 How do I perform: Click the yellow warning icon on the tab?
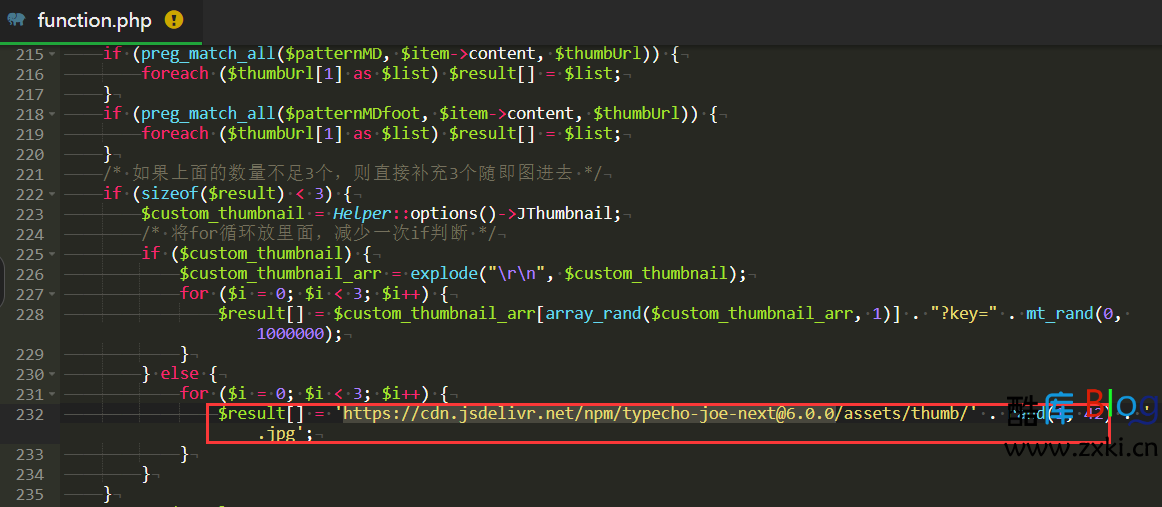(174, 20)
